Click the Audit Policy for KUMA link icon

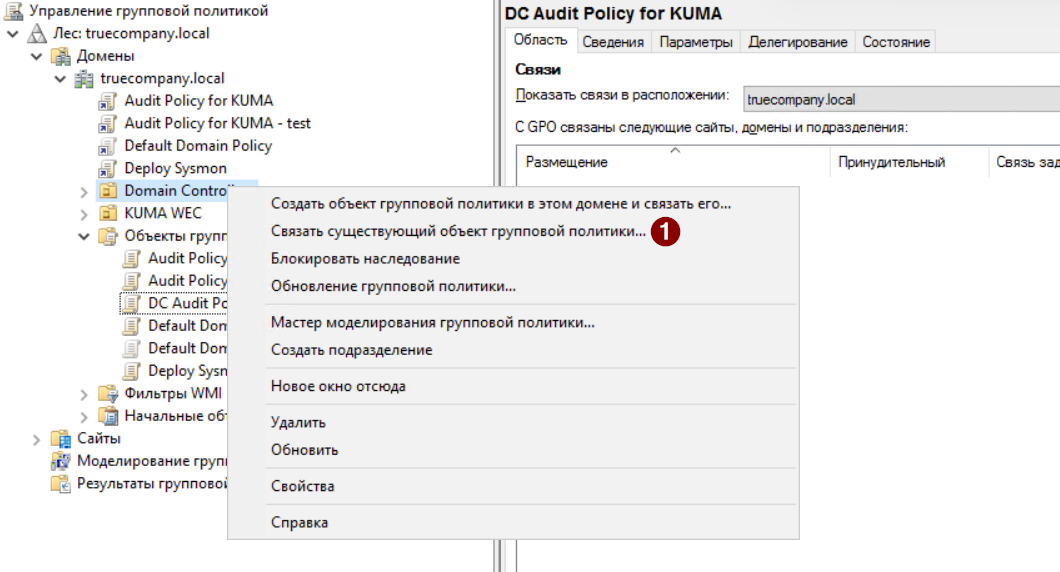(x=107, y=101)
